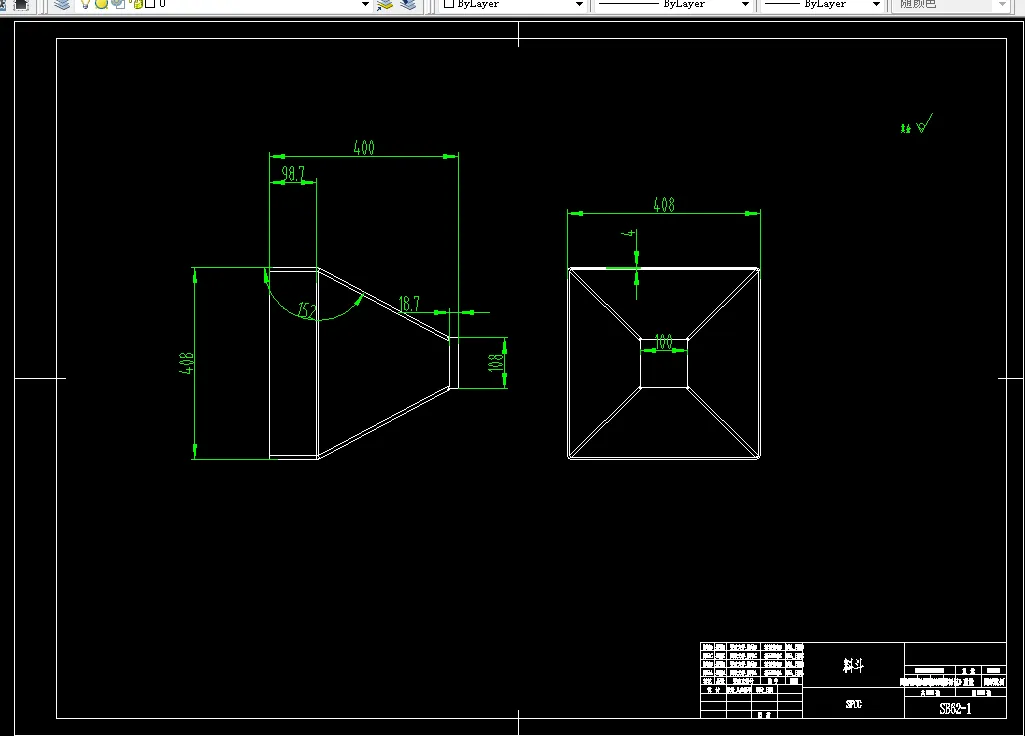This screenshot has width=1025, height=736.
Task: Open the Layer Properties Manager icon
Action: point(62,5)
